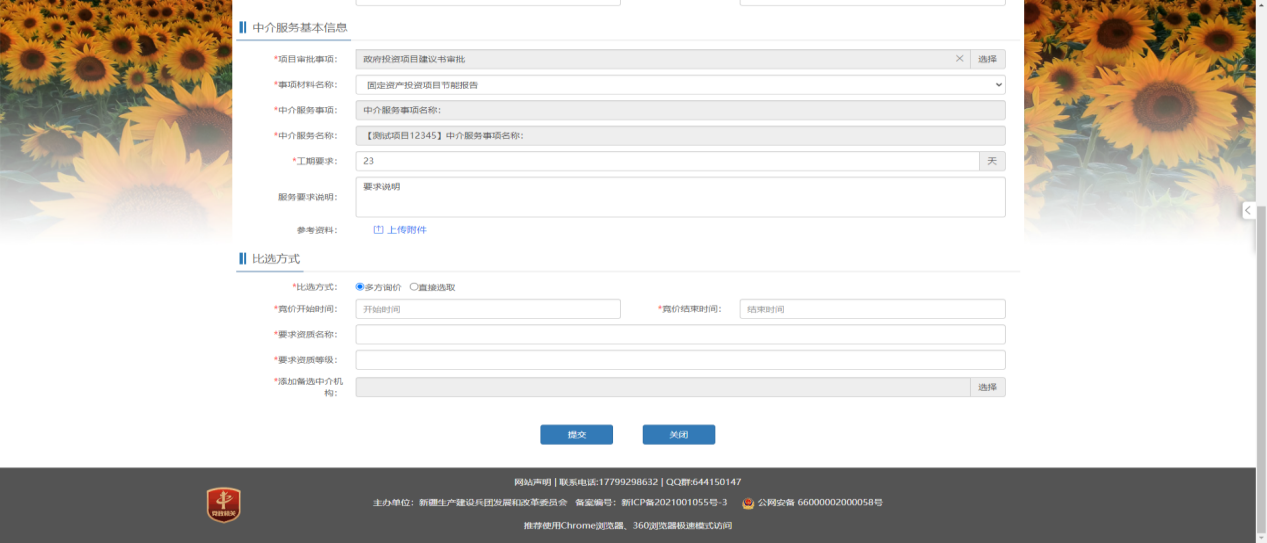Select the 多方询价 radio option
Screen dimensions: 1267x543
(360, 287)
